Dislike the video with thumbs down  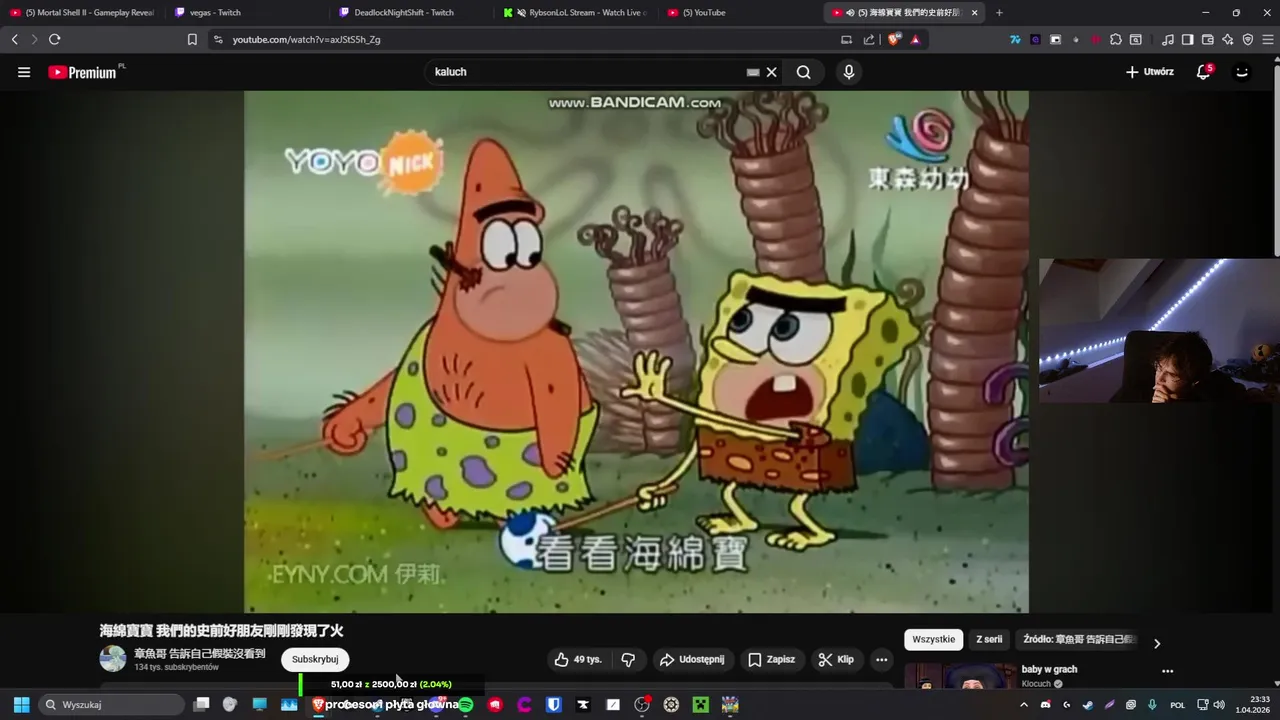click(628, 660)
